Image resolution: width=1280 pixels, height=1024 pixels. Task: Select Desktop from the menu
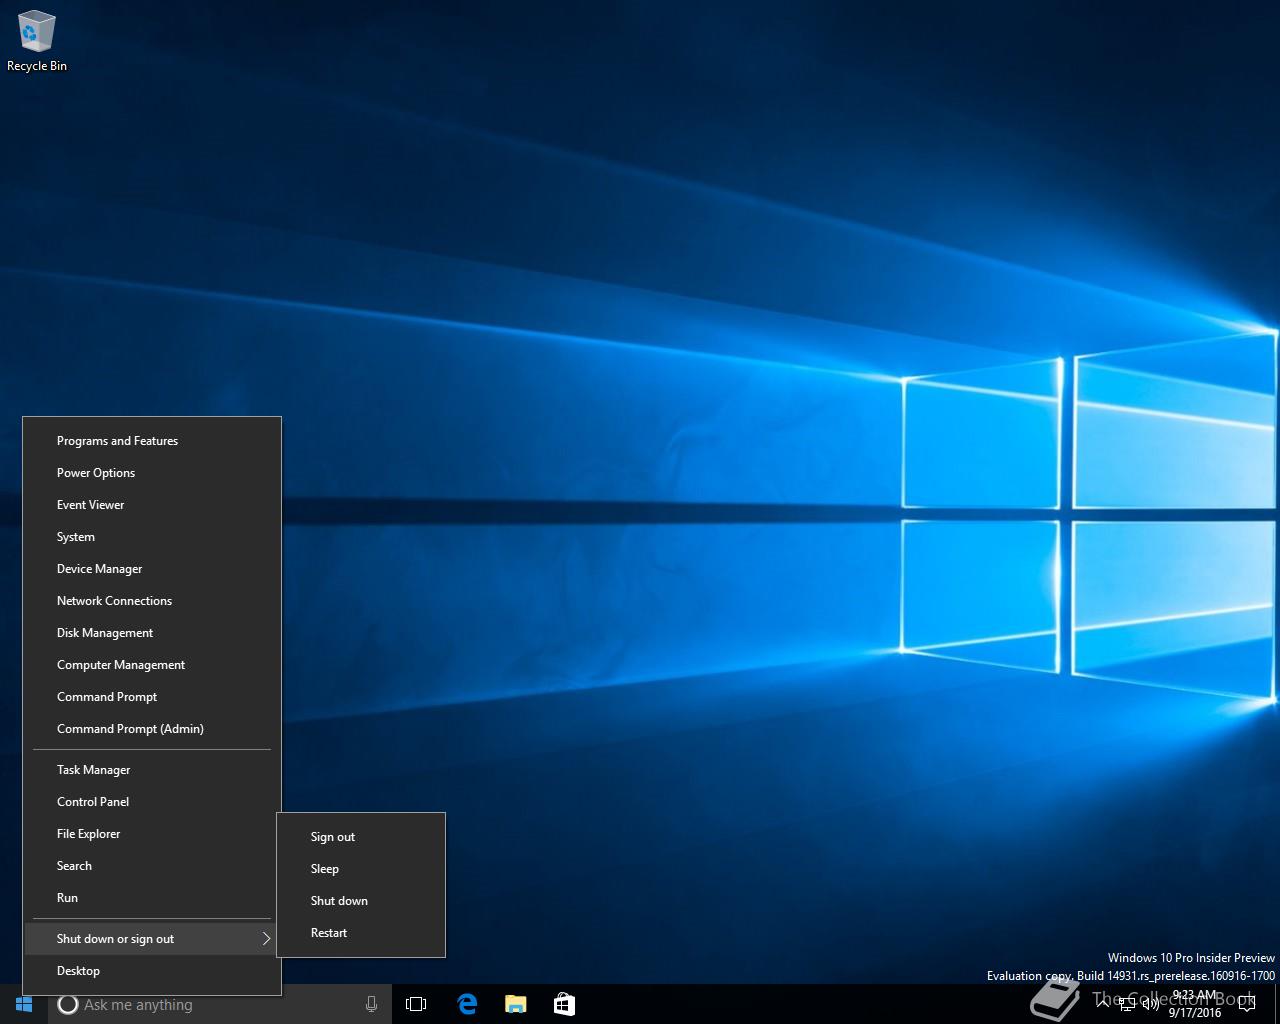(152, 971)
